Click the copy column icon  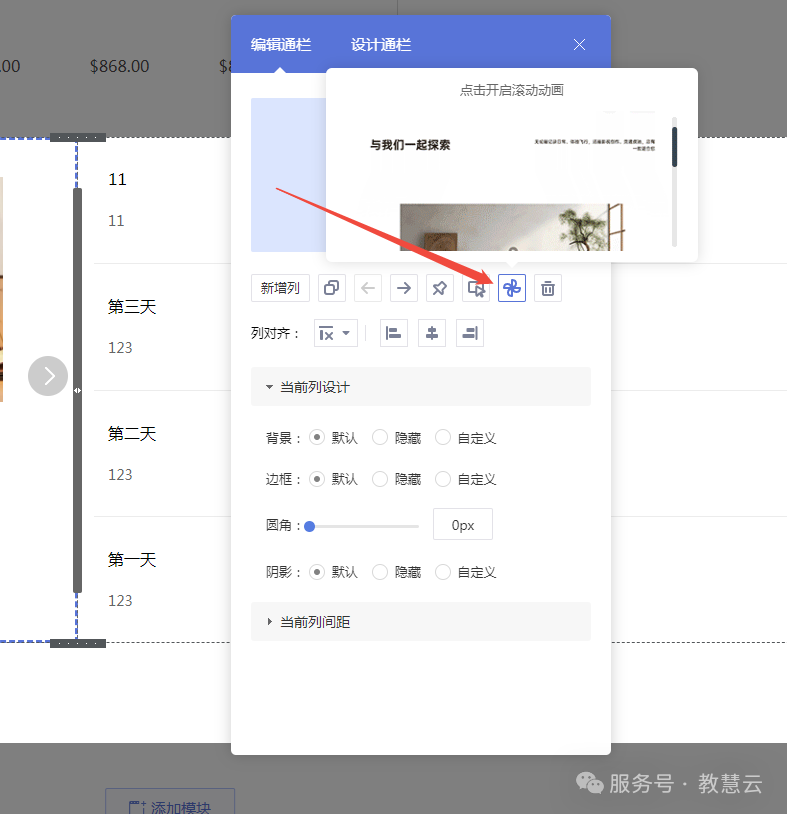point(332,288)
